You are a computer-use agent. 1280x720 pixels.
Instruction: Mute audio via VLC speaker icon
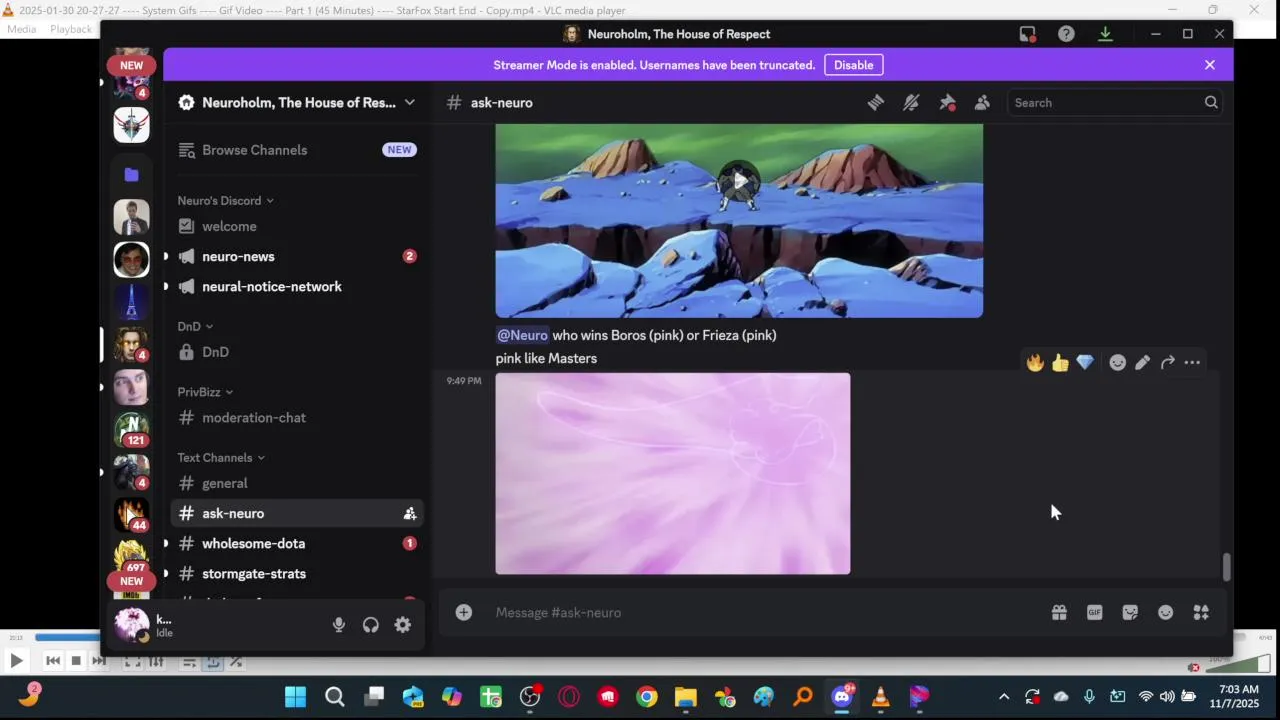tap(1193, 667)
